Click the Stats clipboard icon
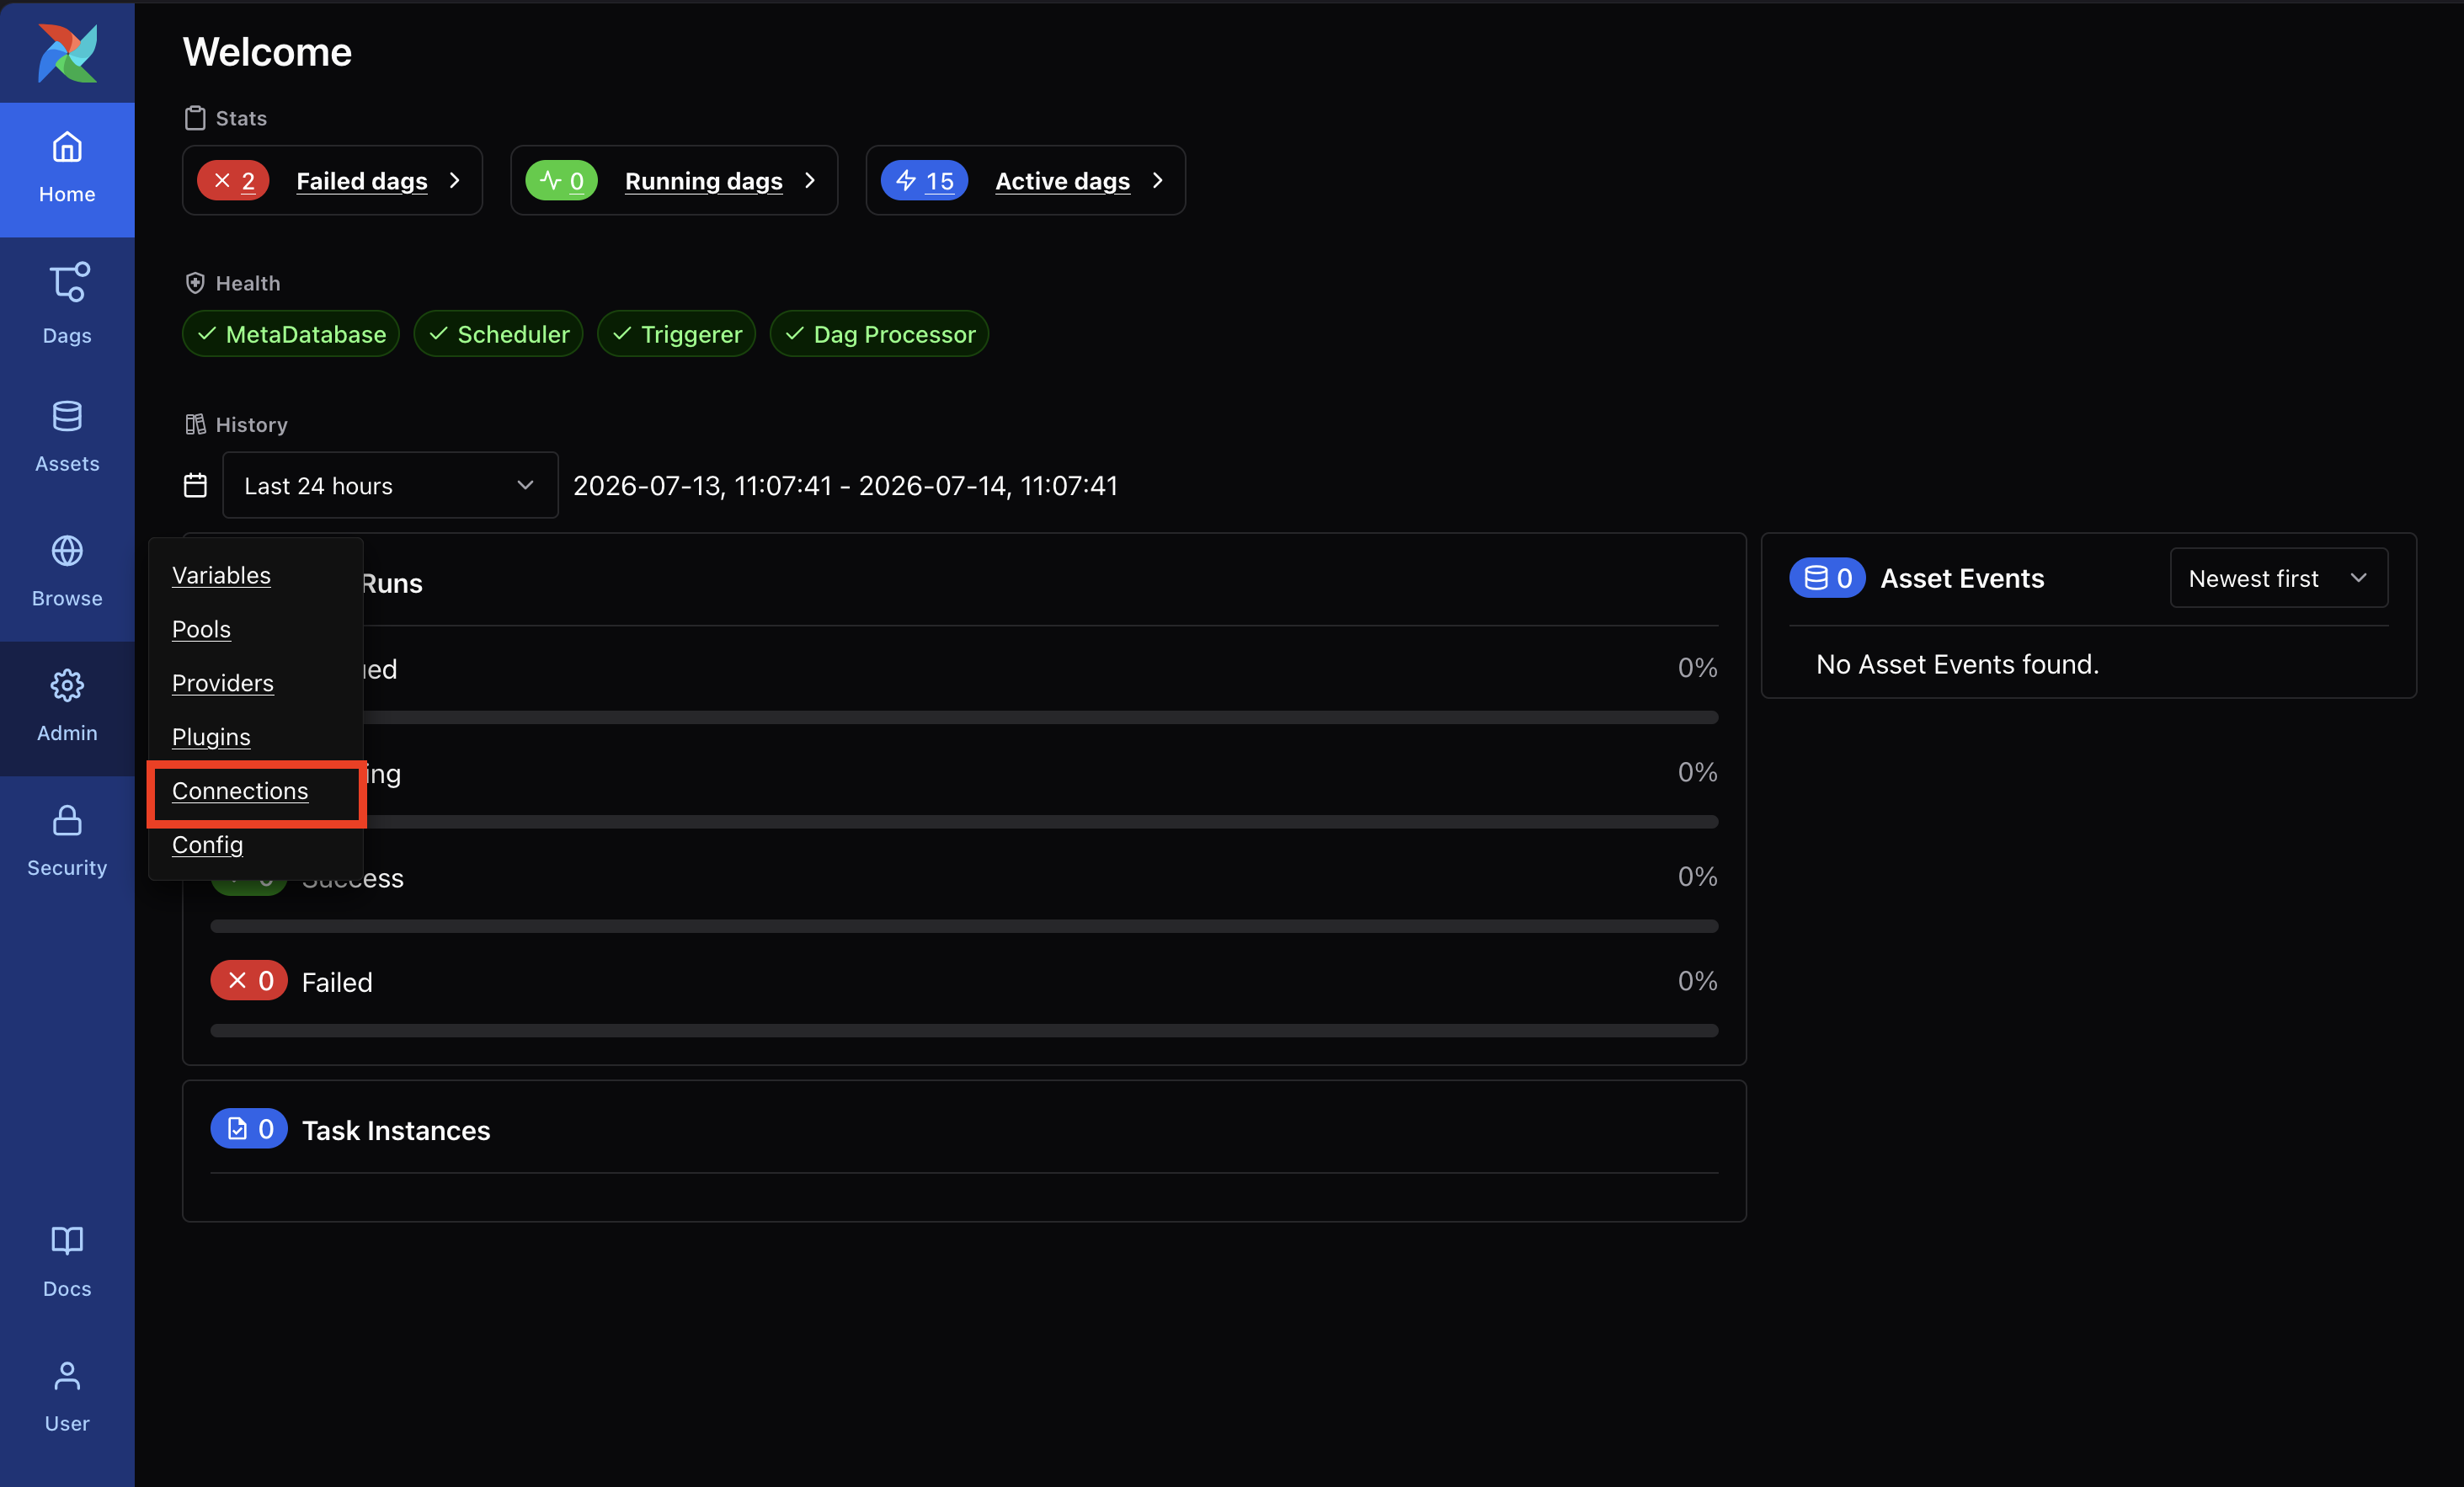2464x1487 pixels. [x=195, y=118]
